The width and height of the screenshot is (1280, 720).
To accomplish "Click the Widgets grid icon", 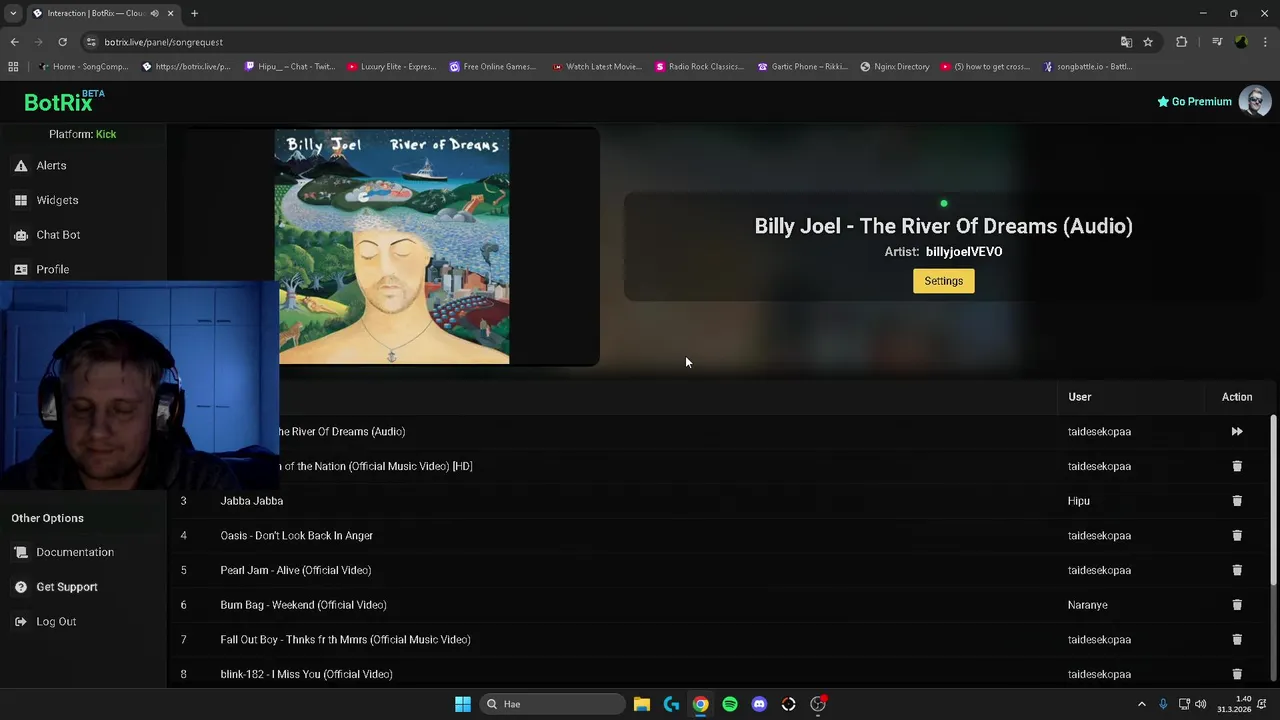I will [x=20, y=200].
